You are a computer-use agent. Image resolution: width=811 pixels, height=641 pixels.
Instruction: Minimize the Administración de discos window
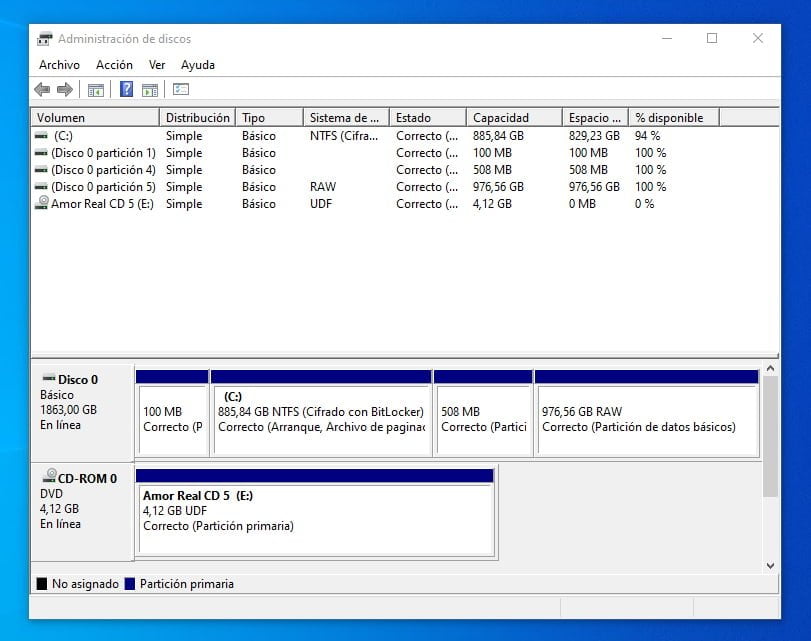pos(667,38)
